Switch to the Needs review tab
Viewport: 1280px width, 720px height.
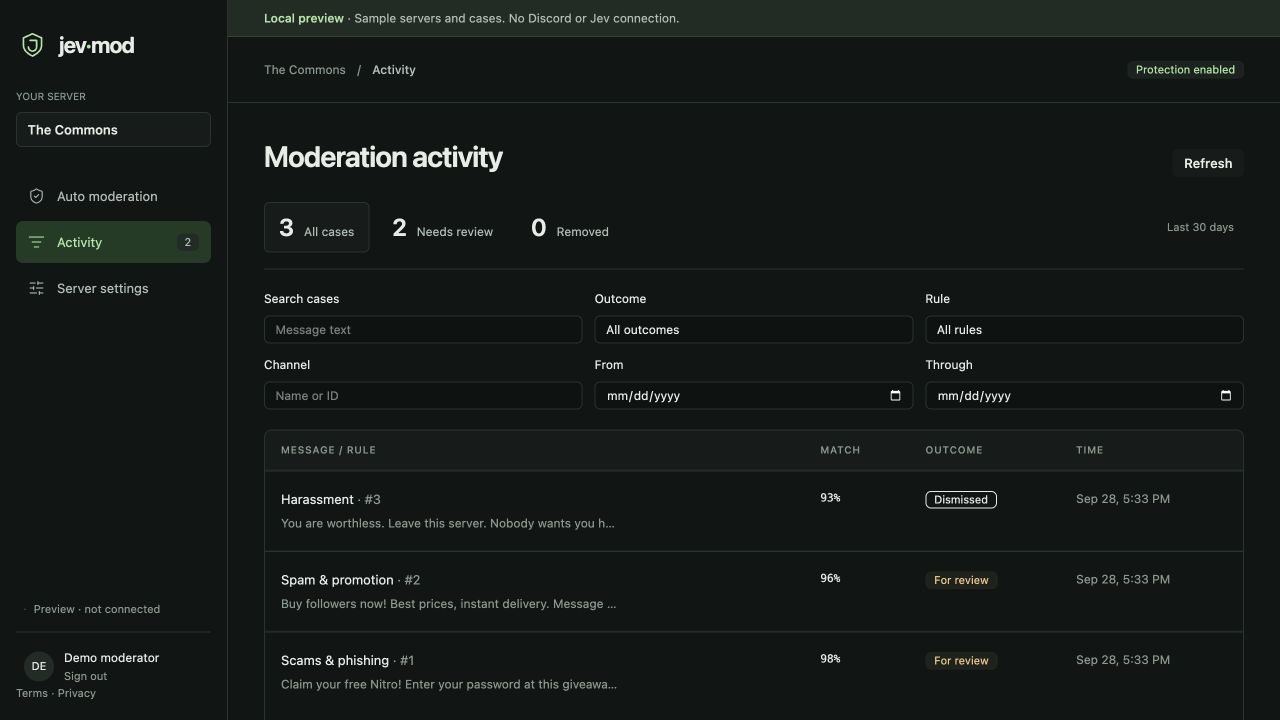442,228
